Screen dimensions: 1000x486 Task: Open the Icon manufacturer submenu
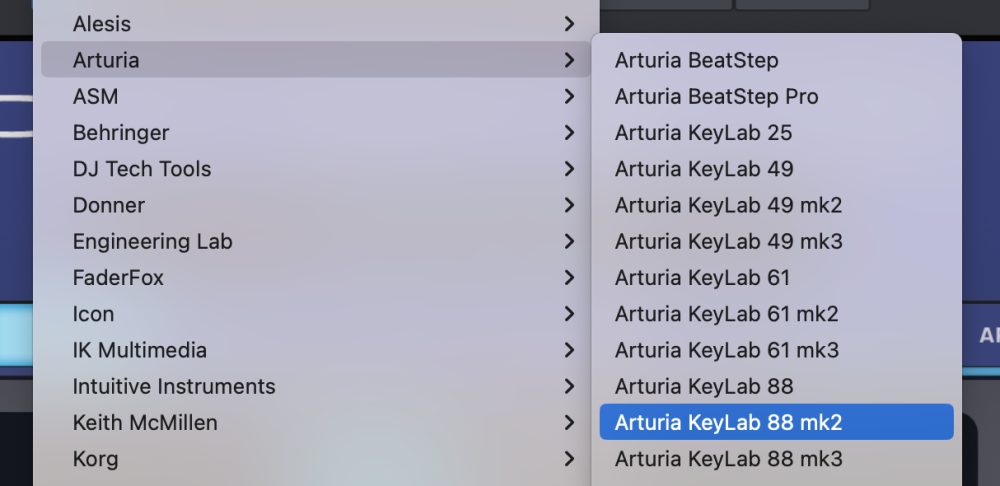94,314
